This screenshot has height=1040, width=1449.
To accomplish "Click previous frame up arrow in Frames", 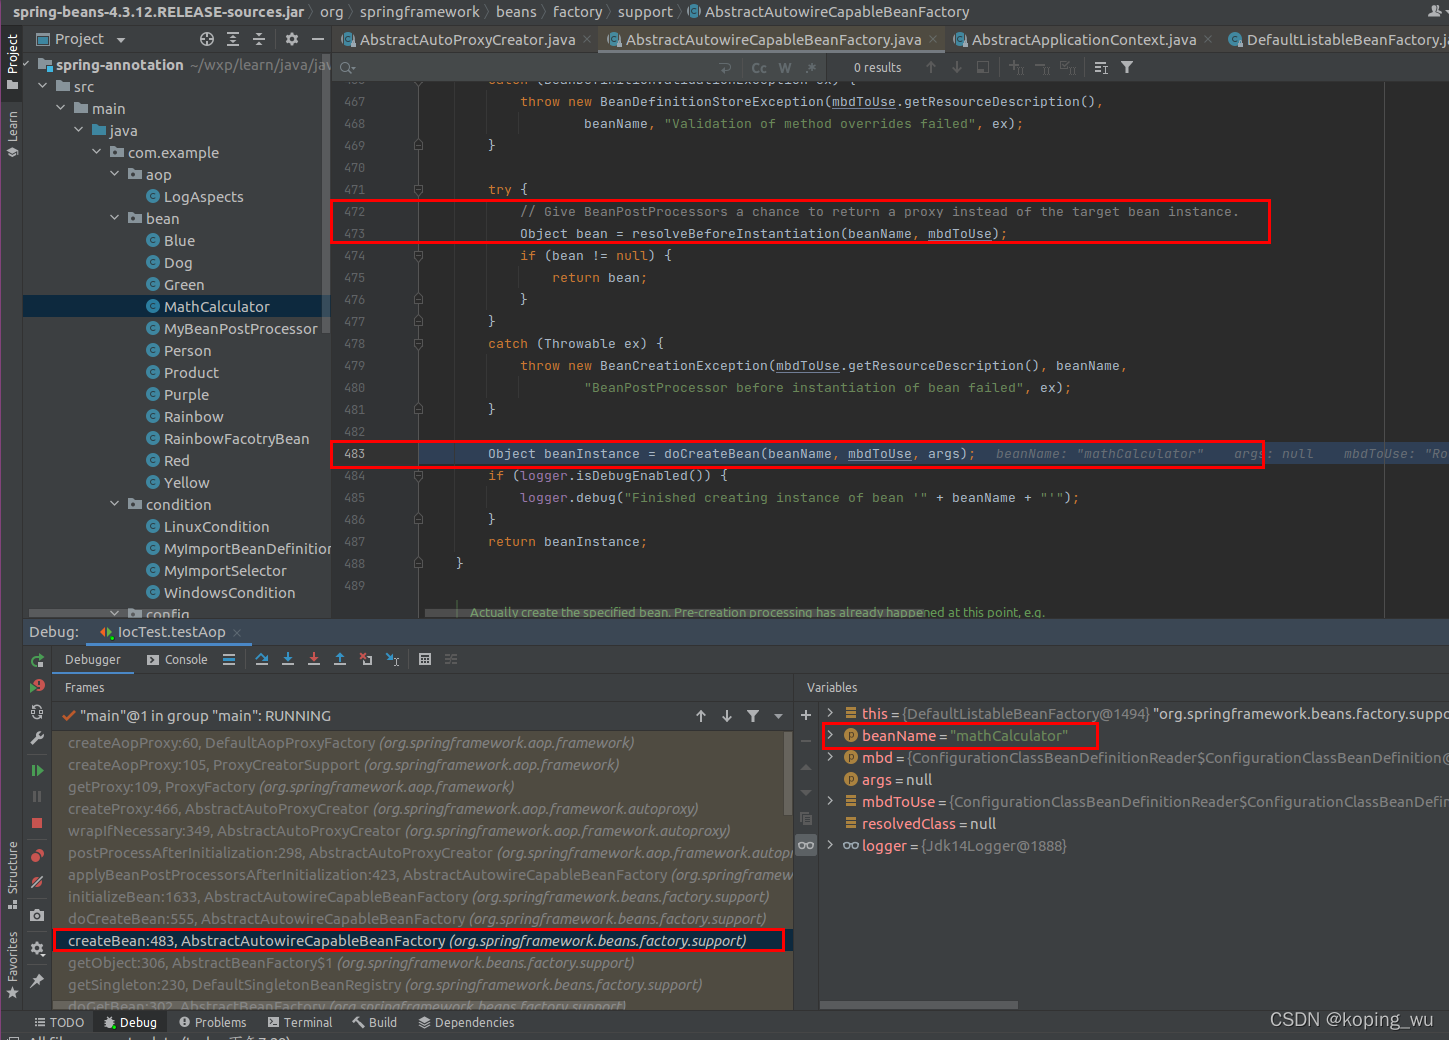I will click(x=701, y=716).
